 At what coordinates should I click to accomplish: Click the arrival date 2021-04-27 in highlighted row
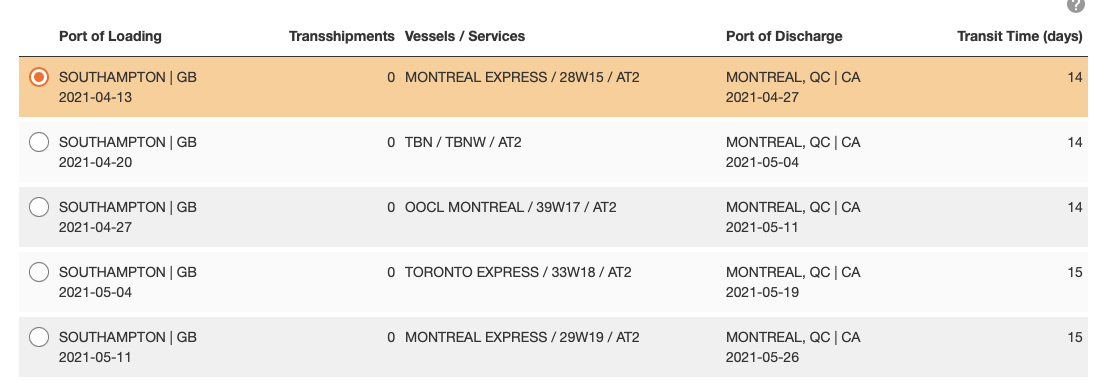[762, 97]
